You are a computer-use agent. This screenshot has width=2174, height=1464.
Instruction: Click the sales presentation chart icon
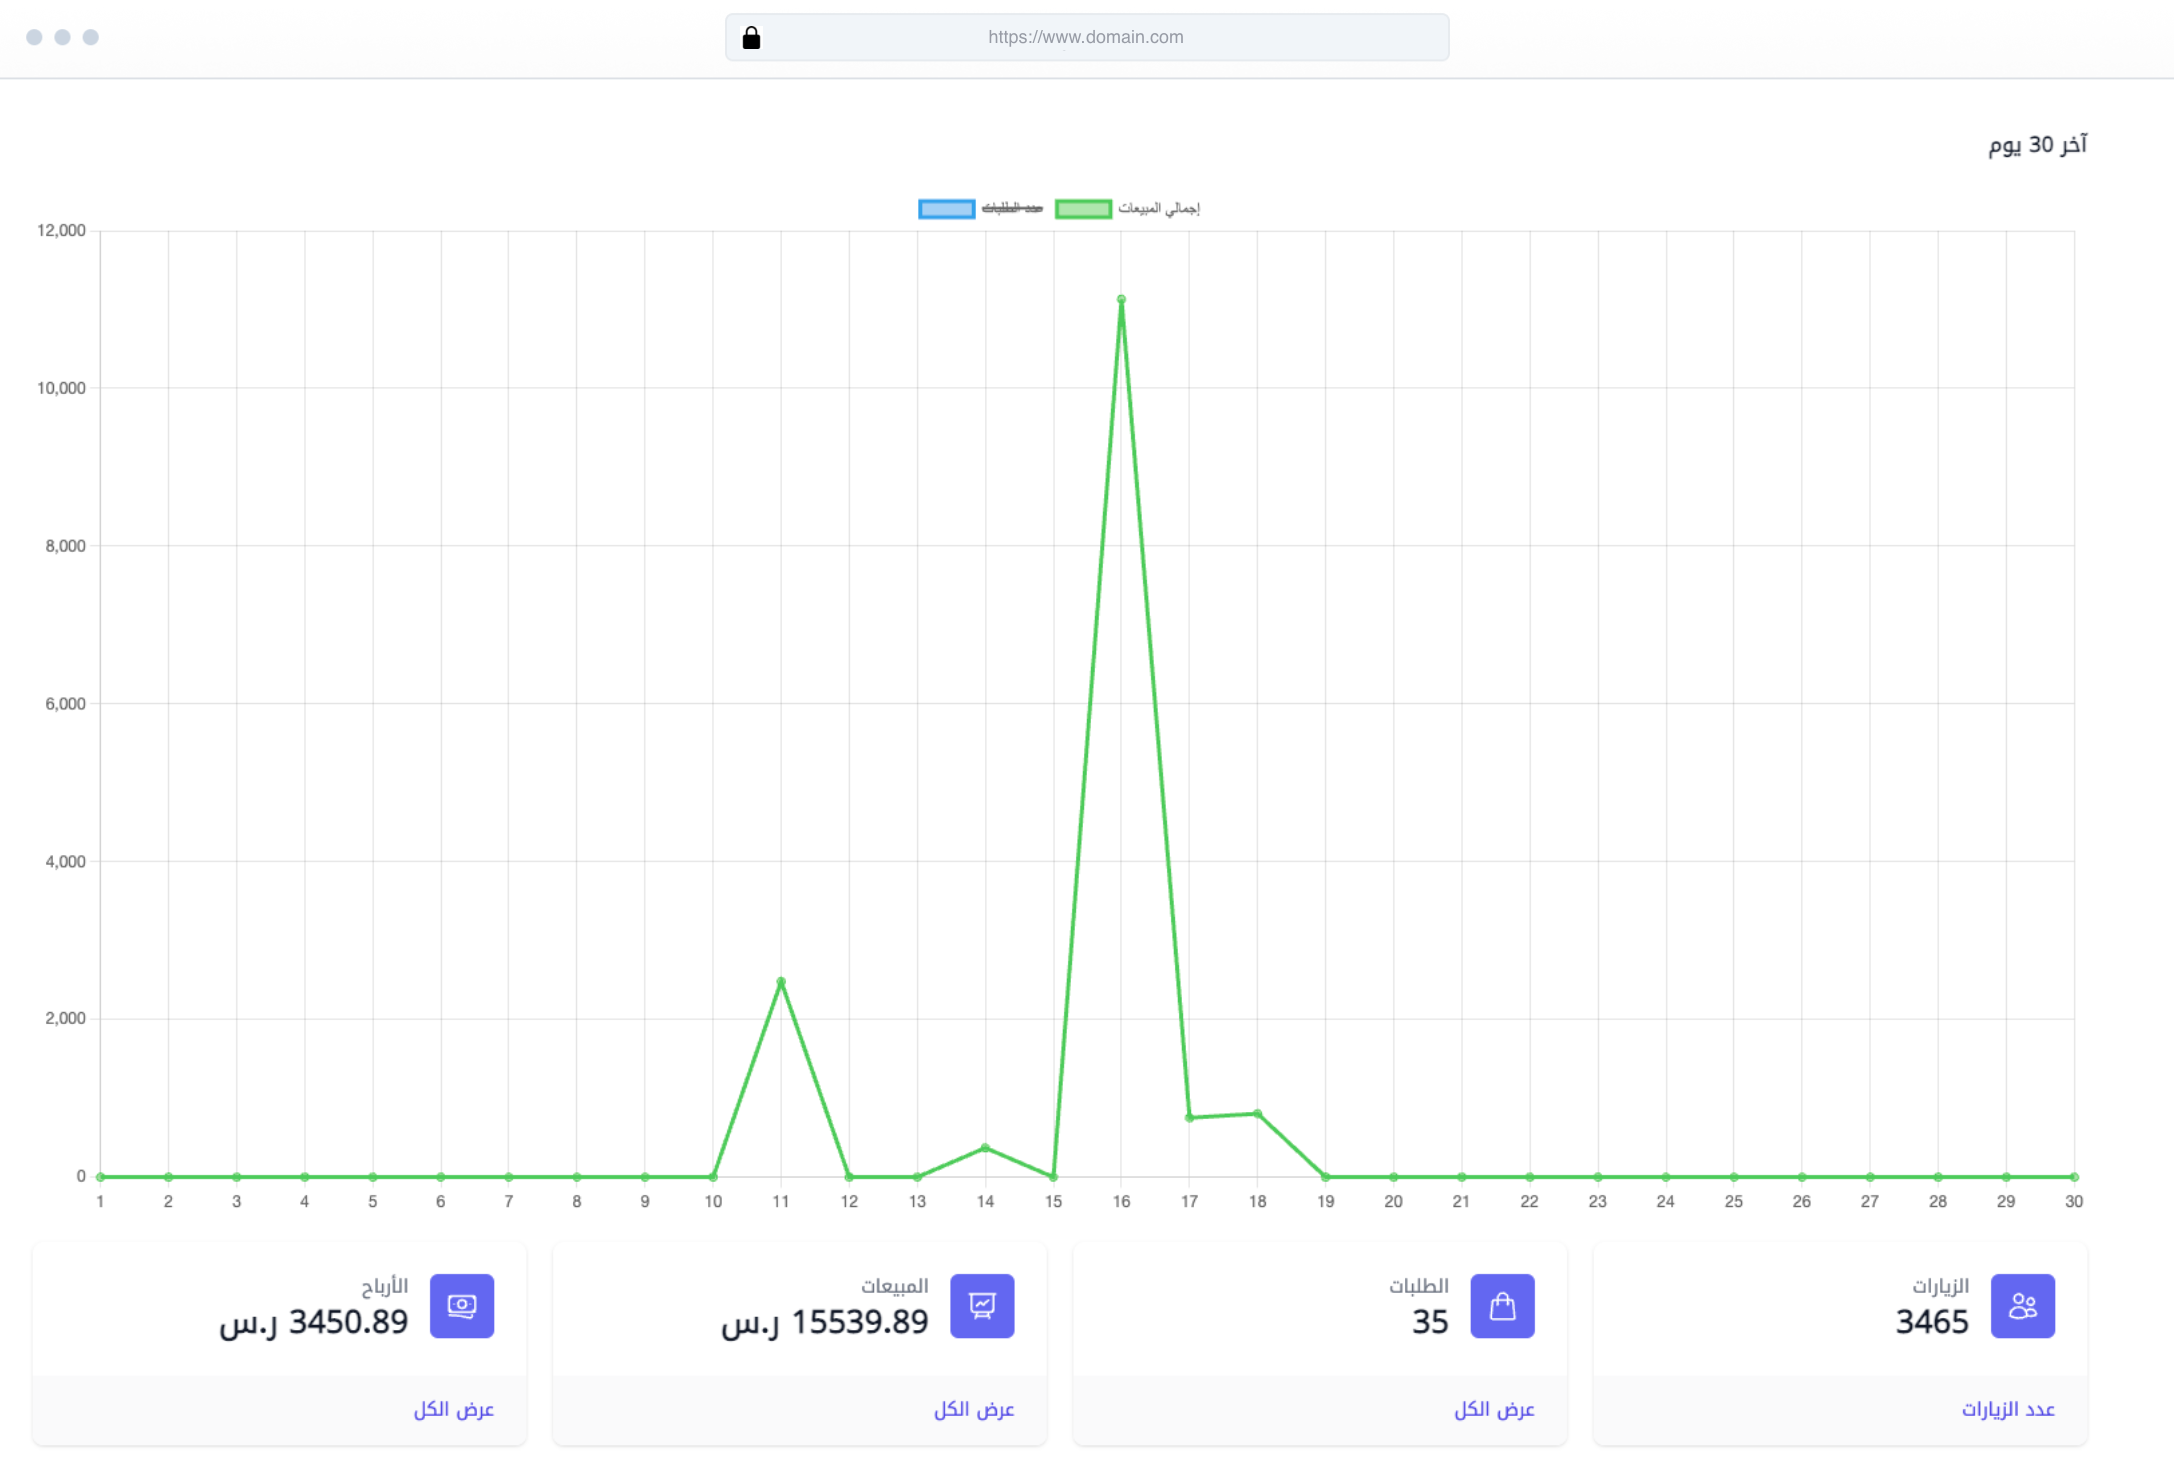[x=982, y=1305]
